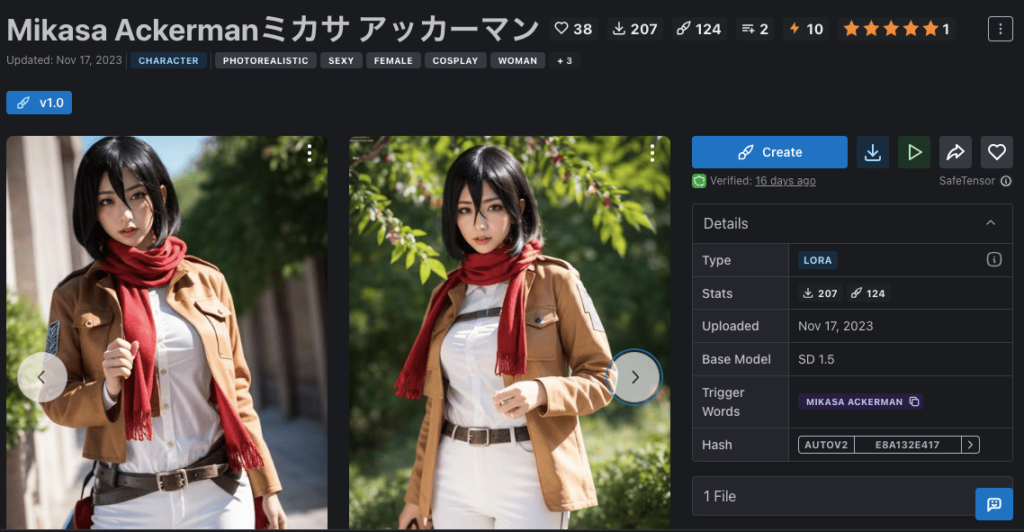Click the green play run-model button
This screenshot has width=1024, height=532.
click(x=914, y=152)
